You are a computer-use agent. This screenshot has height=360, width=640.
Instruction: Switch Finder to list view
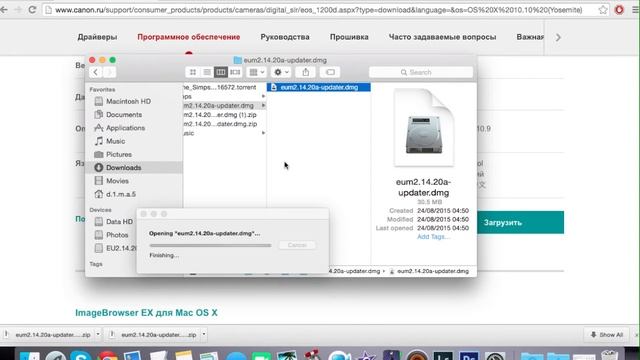click(207, 72)
